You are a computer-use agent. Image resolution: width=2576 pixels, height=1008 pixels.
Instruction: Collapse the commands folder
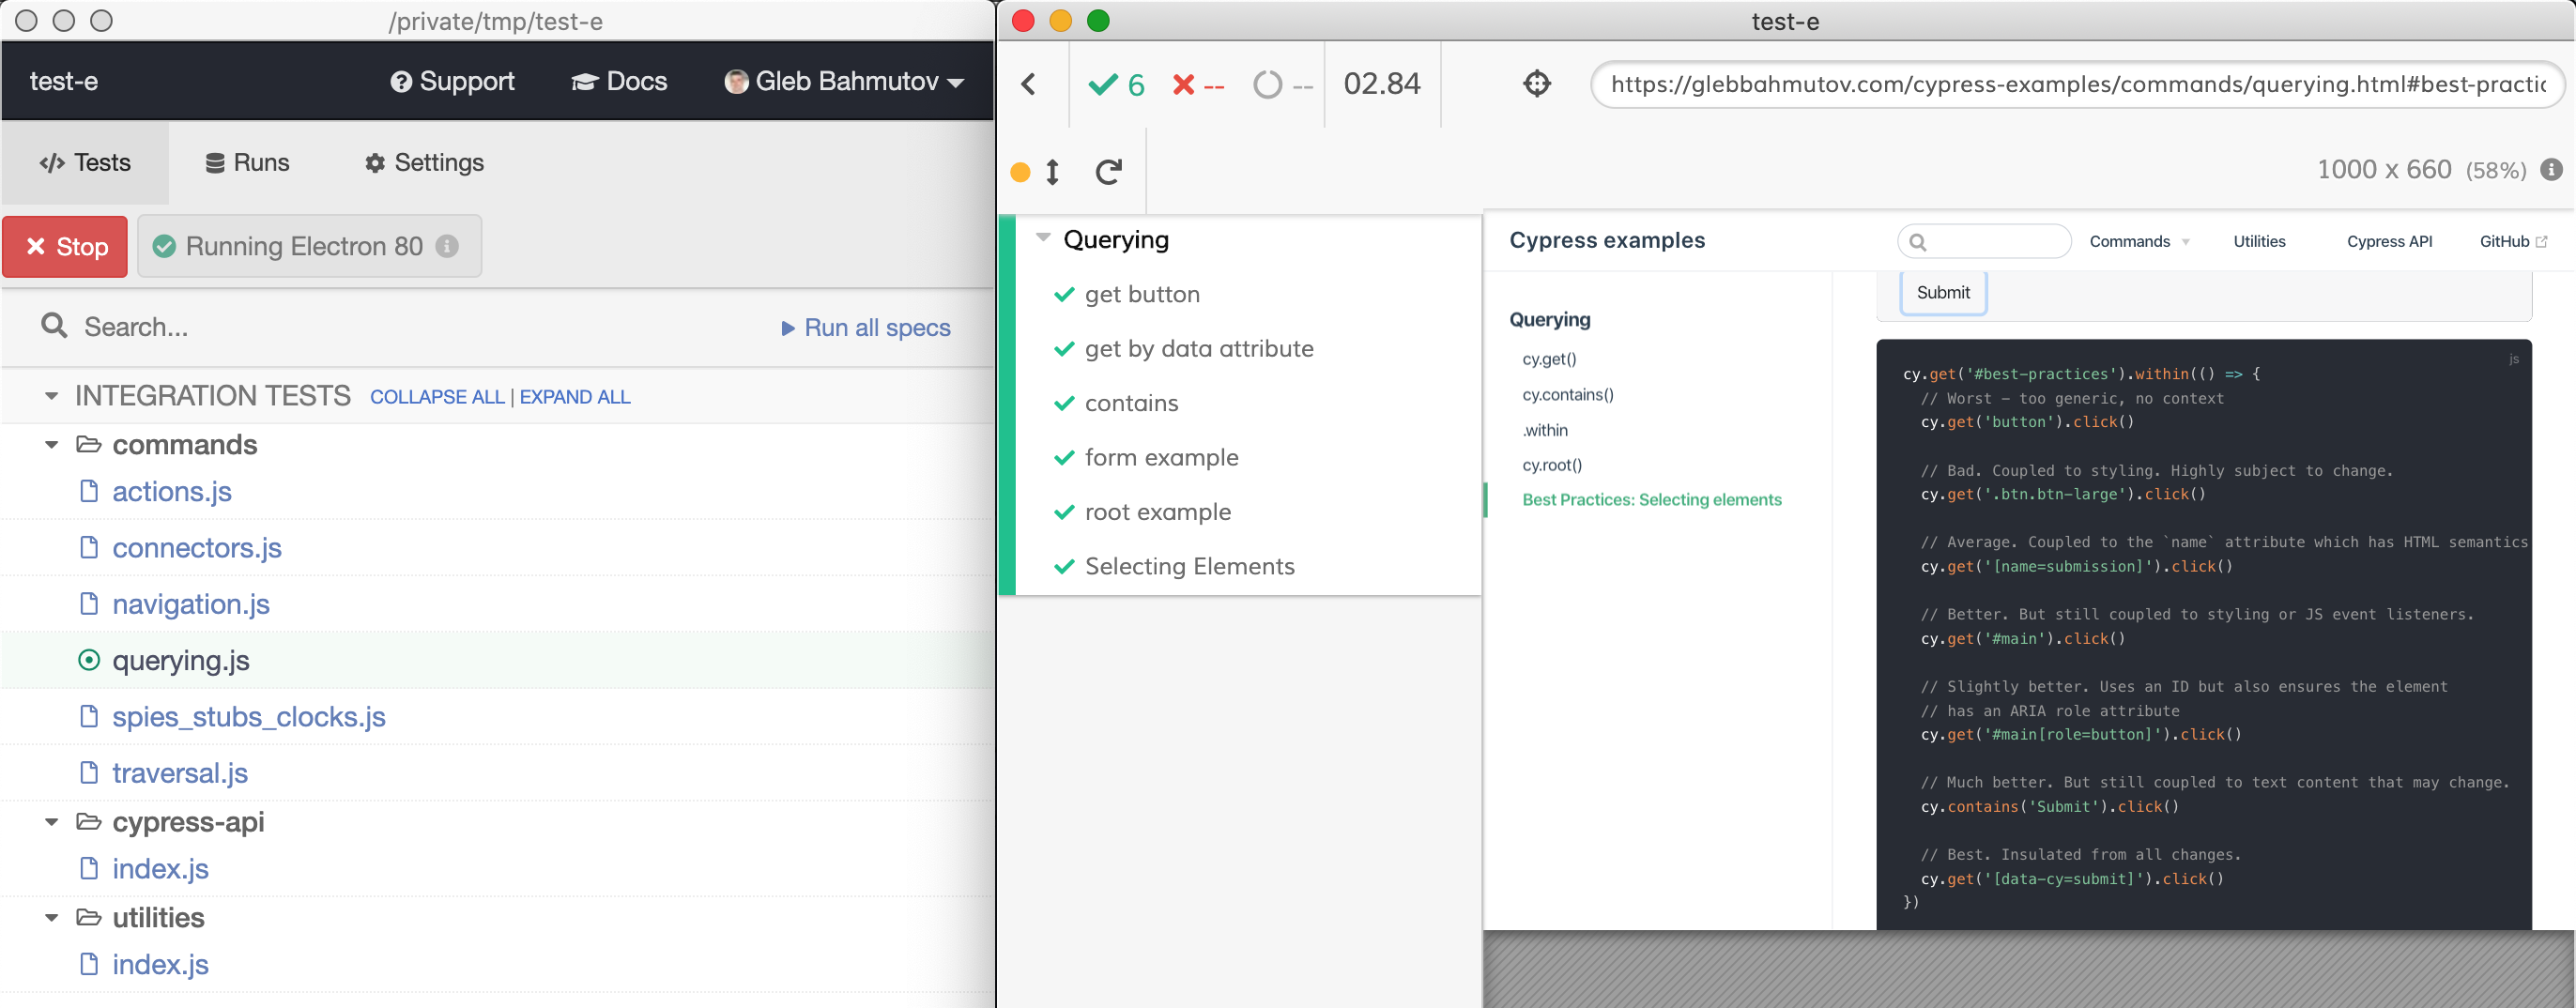pyautogui.click(x=51, y=445)
